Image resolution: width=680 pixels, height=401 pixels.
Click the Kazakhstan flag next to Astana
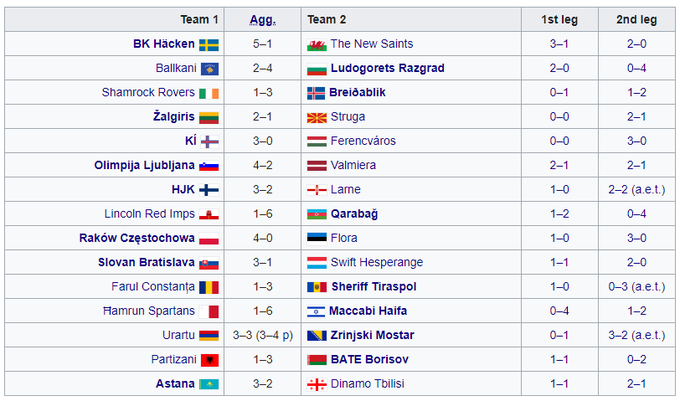[209, 383]
